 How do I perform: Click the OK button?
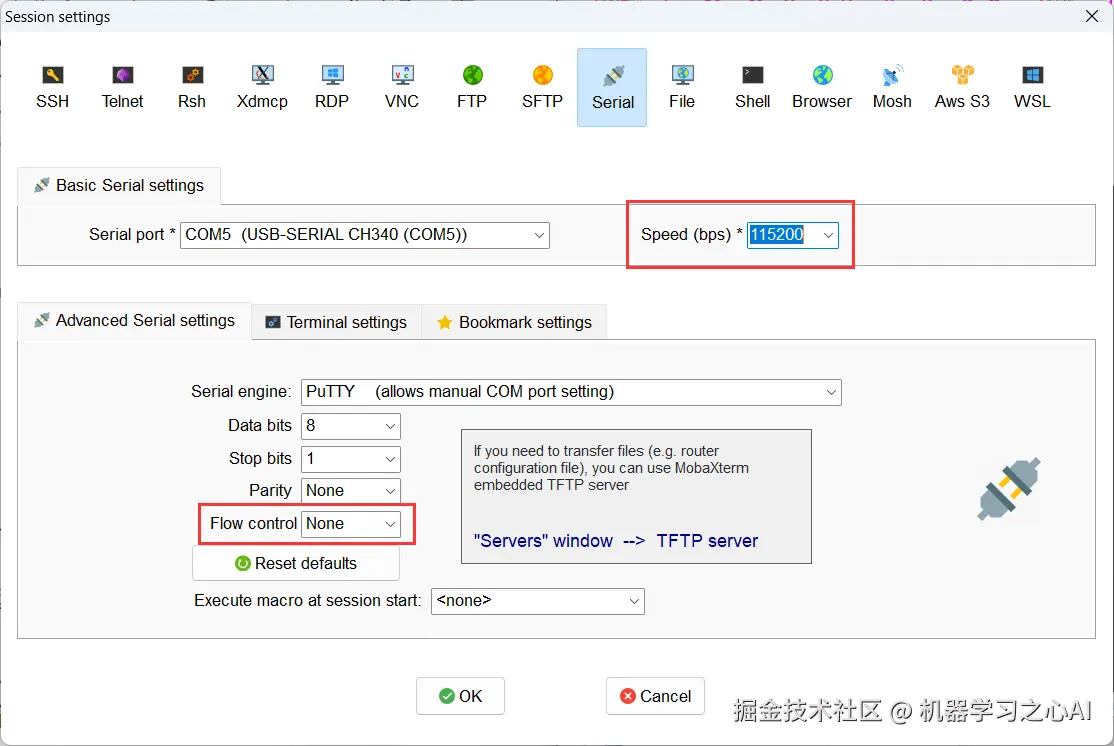tap(460, 696)
